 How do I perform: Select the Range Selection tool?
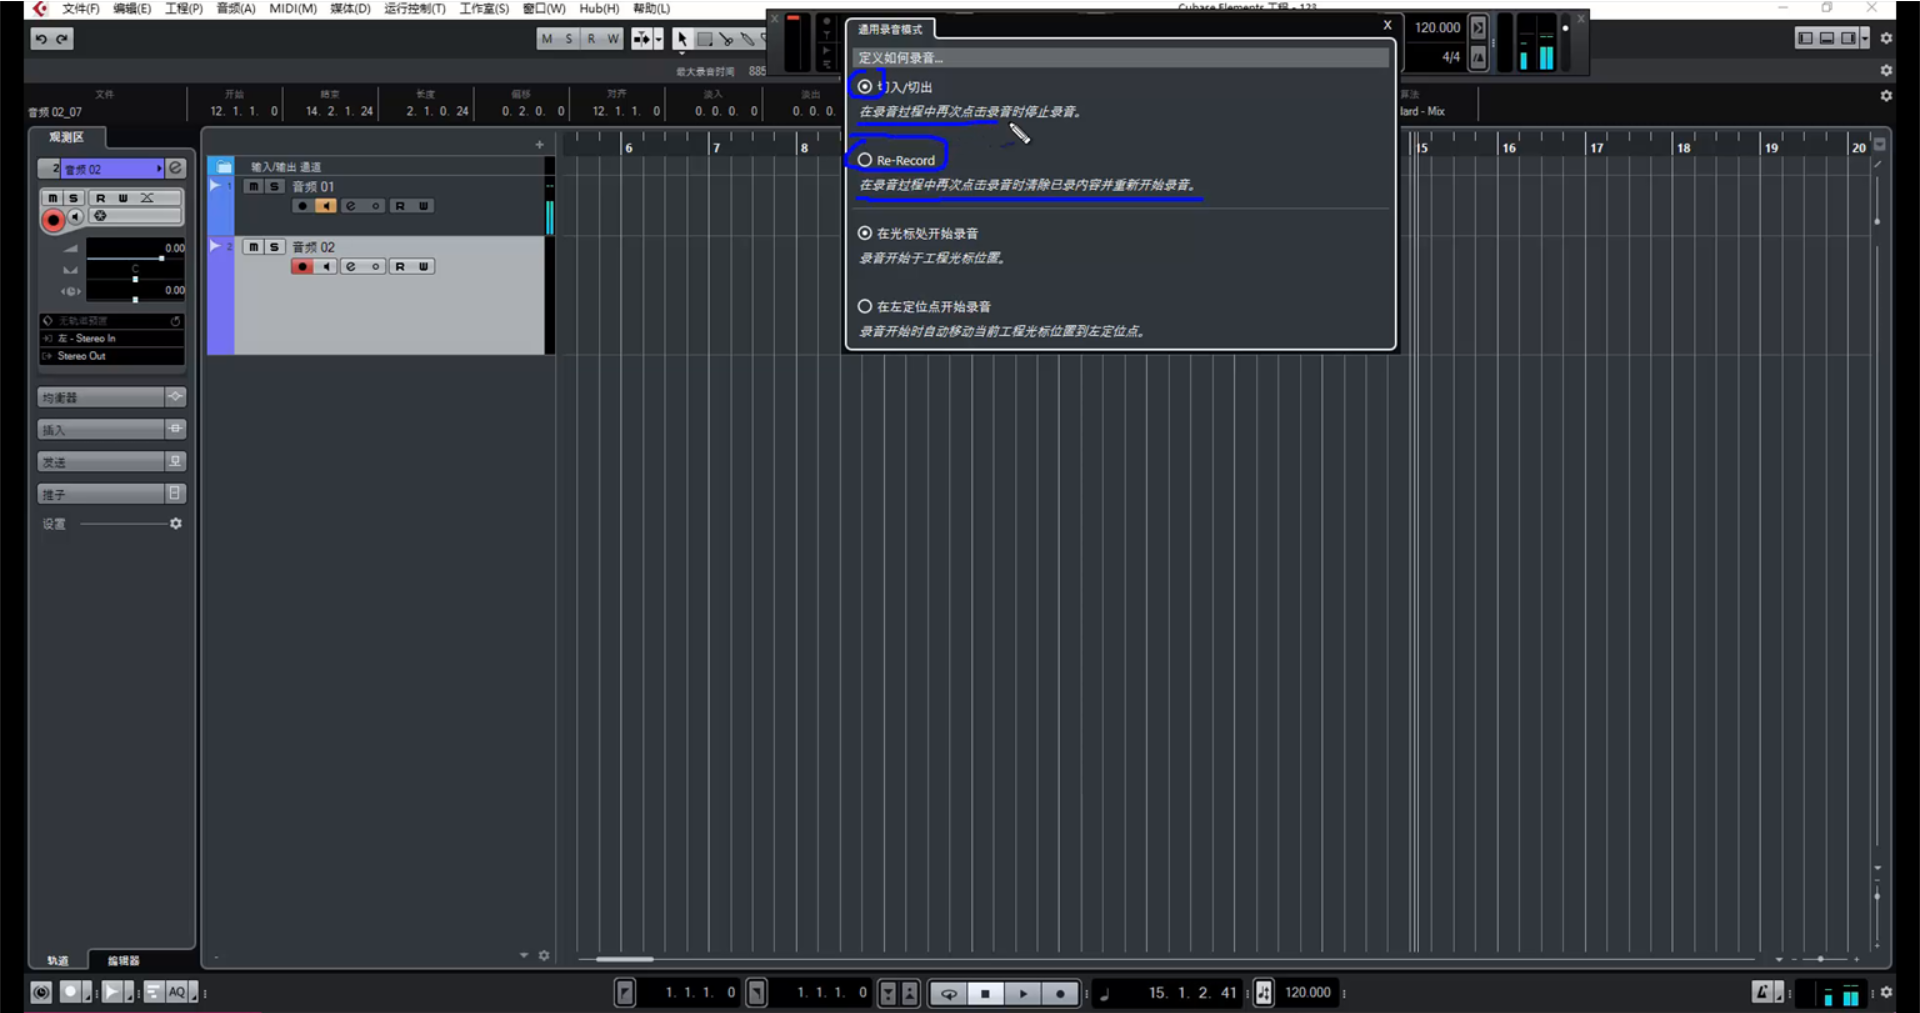pyautogui.click(x=704, y=39)
